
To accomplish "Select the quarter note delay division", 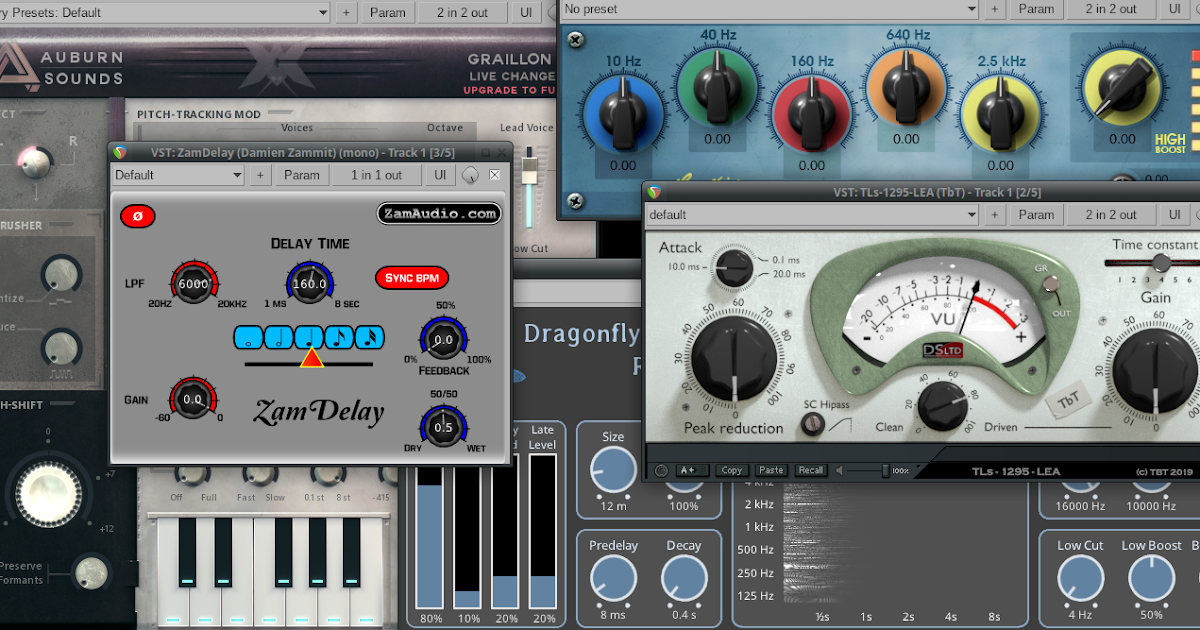I will point(310,338).
